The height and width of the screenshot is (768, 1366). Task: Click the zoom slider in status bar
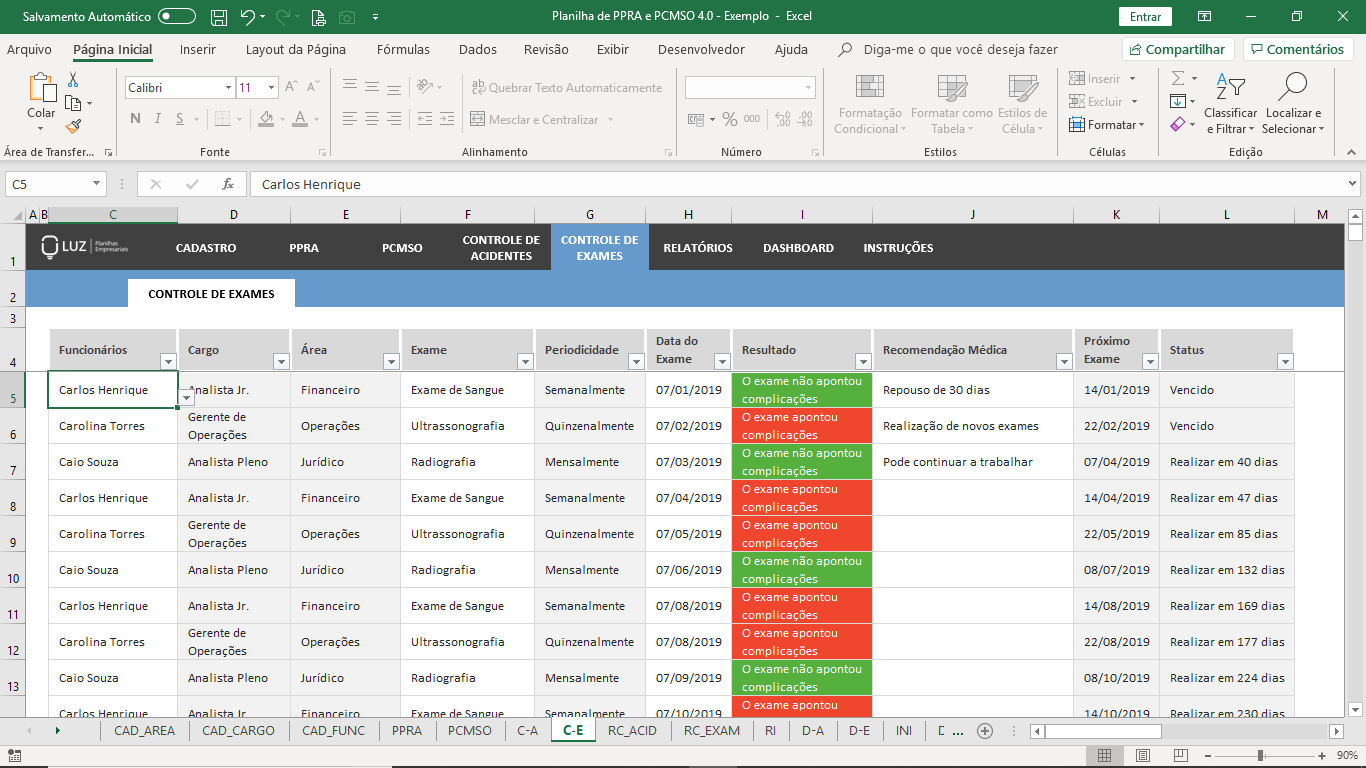pos(1260,755)
